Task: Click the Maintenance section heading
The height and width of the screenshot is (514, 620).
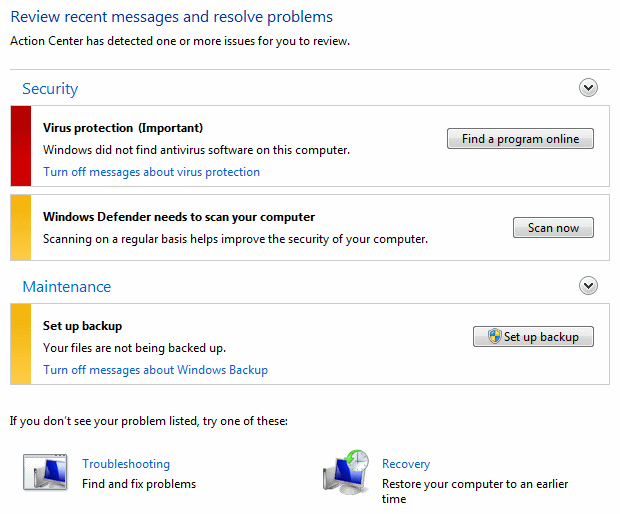Action: tap(67, 286)
